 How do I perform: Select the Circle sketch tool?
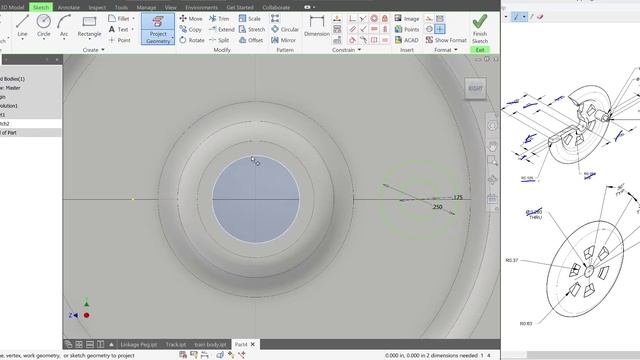tap(43, 26)
